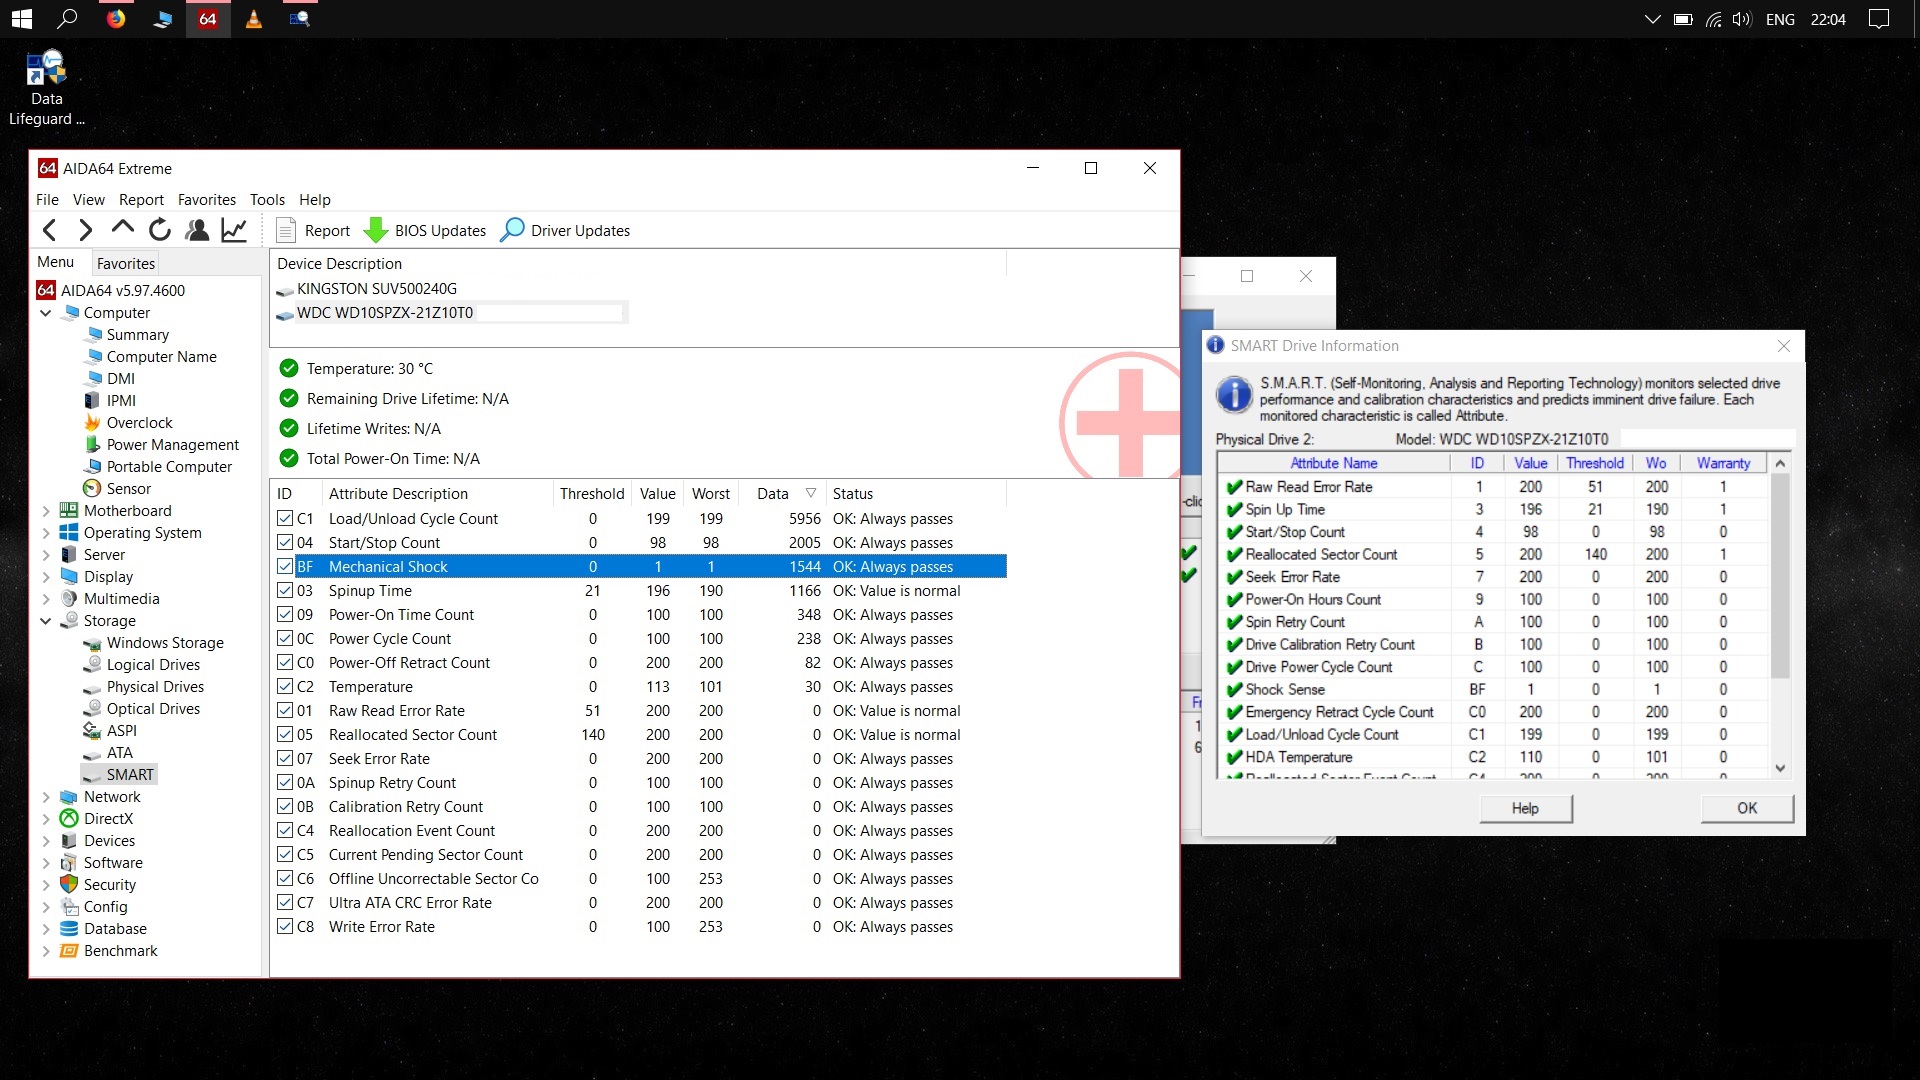Viewport: 1920px width, 1080px height.
Task: Uncheck Load/Unload Cycle Count checkbox
Action: pos(285,518)
